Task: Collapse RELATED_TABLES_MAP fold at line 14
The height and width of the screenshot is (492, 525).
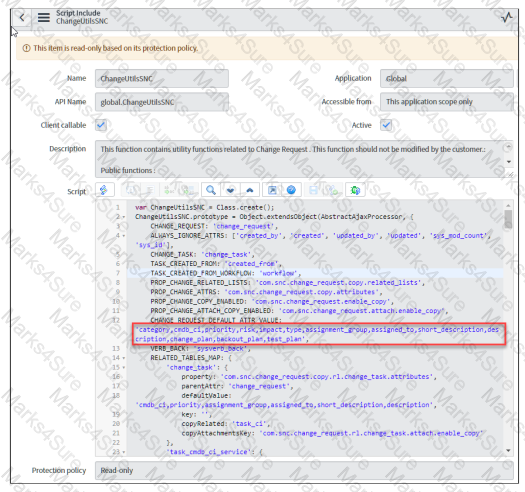Action: click(124, 358)
